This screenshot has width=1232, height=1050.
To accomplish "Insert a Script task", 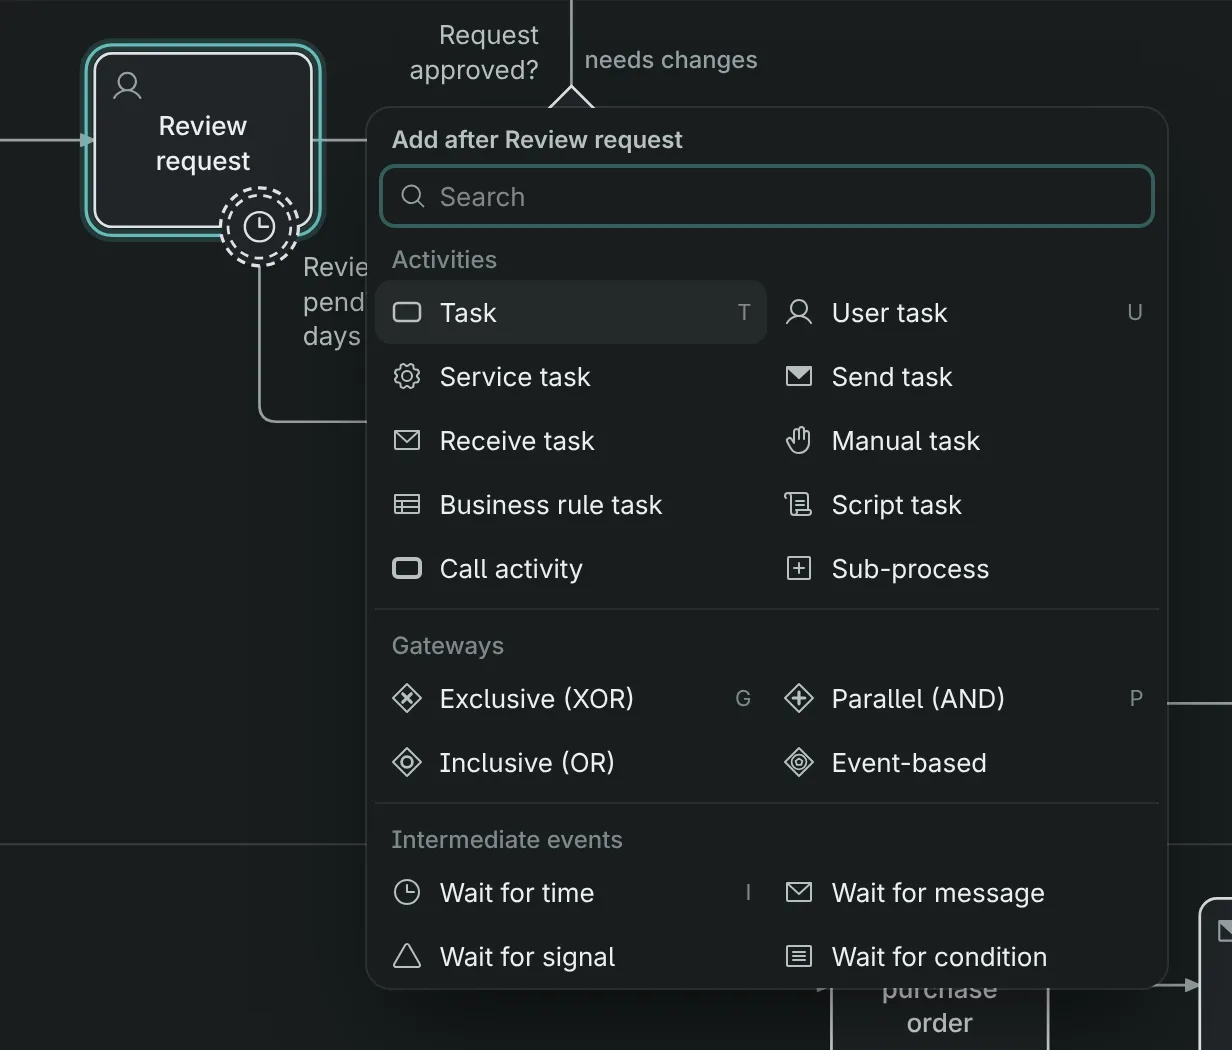I will click(963, 504).
